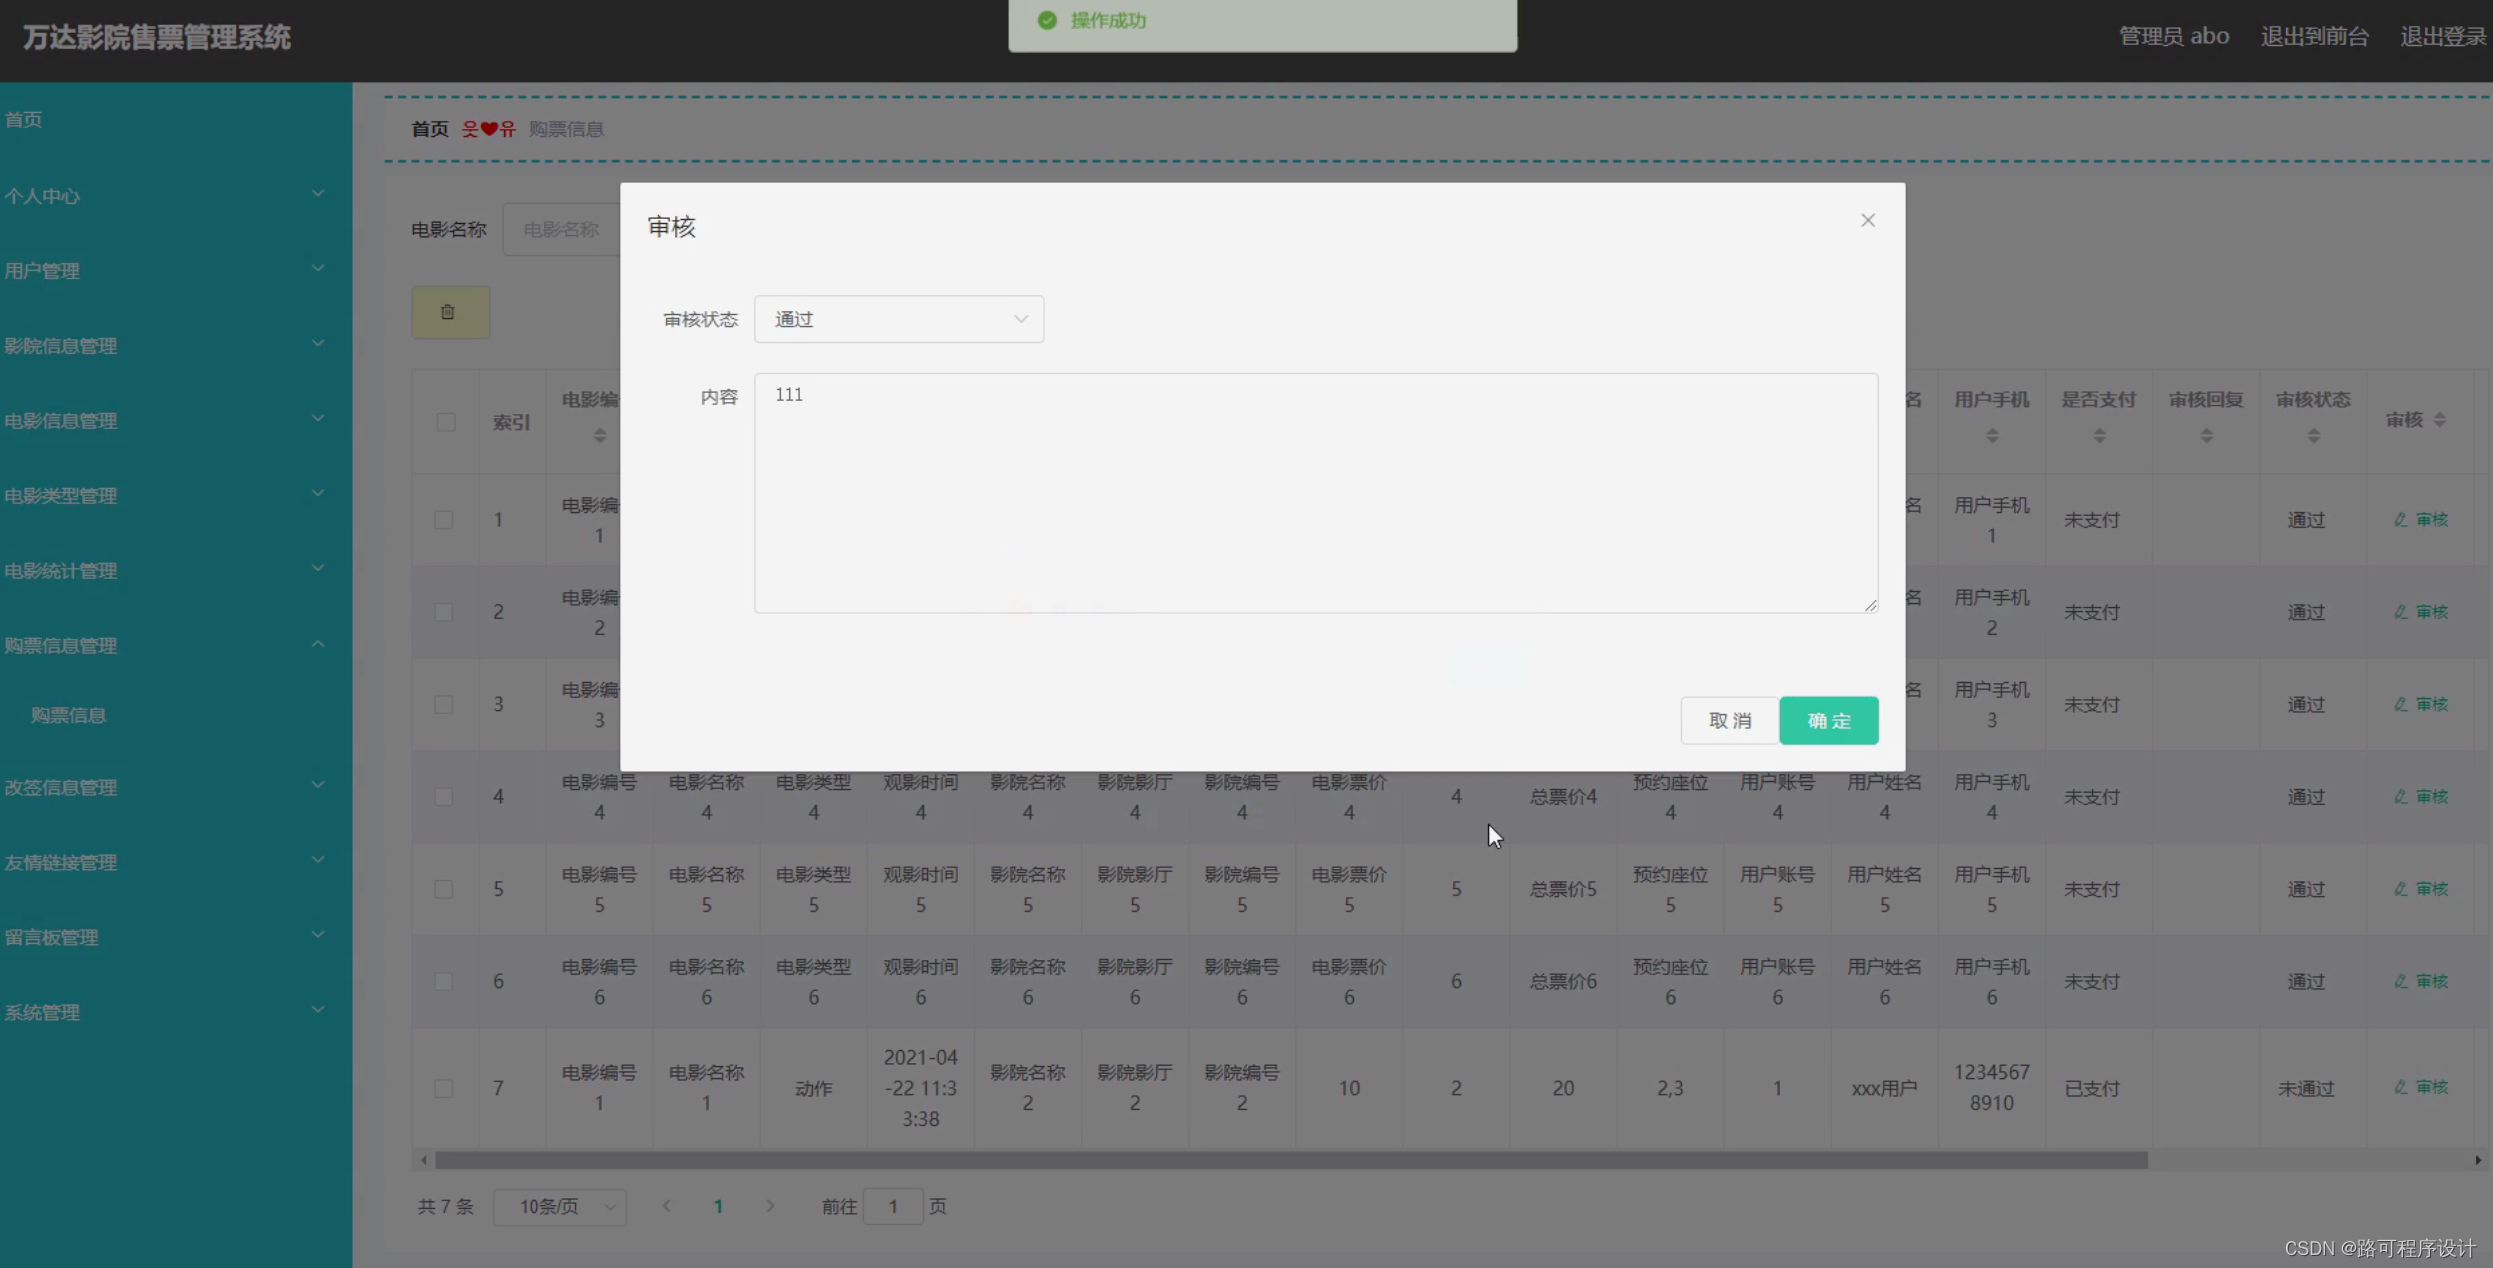
Task: Check the row 5 checkbox
Action: 444,889
